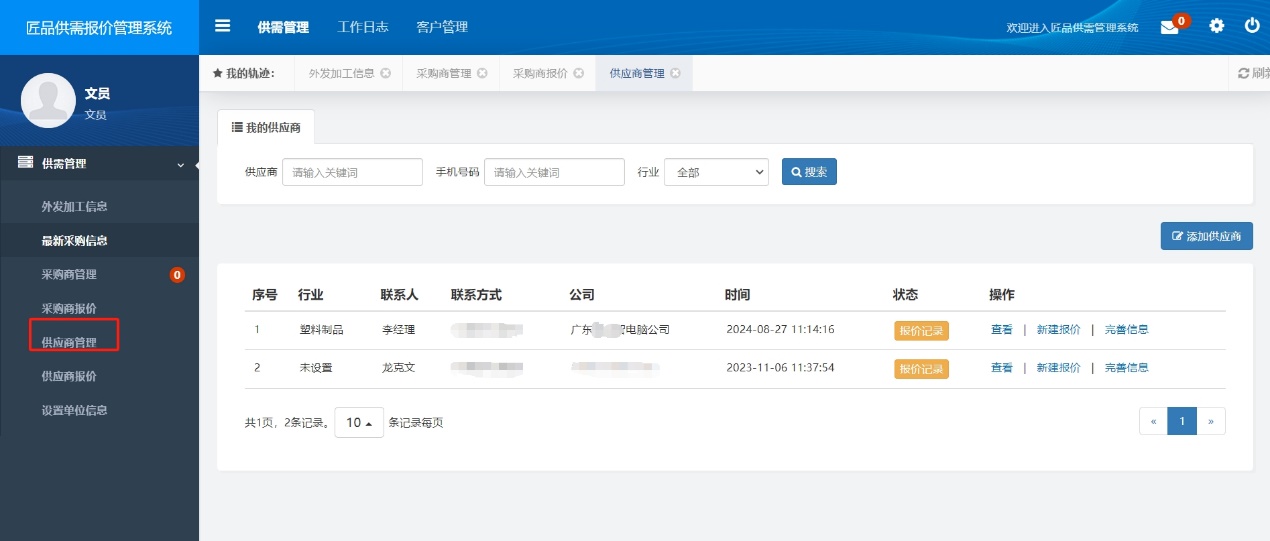Click the 匠品供需报价管理系统 title
Screen dimensions: 1270x541
click(99, 28)
